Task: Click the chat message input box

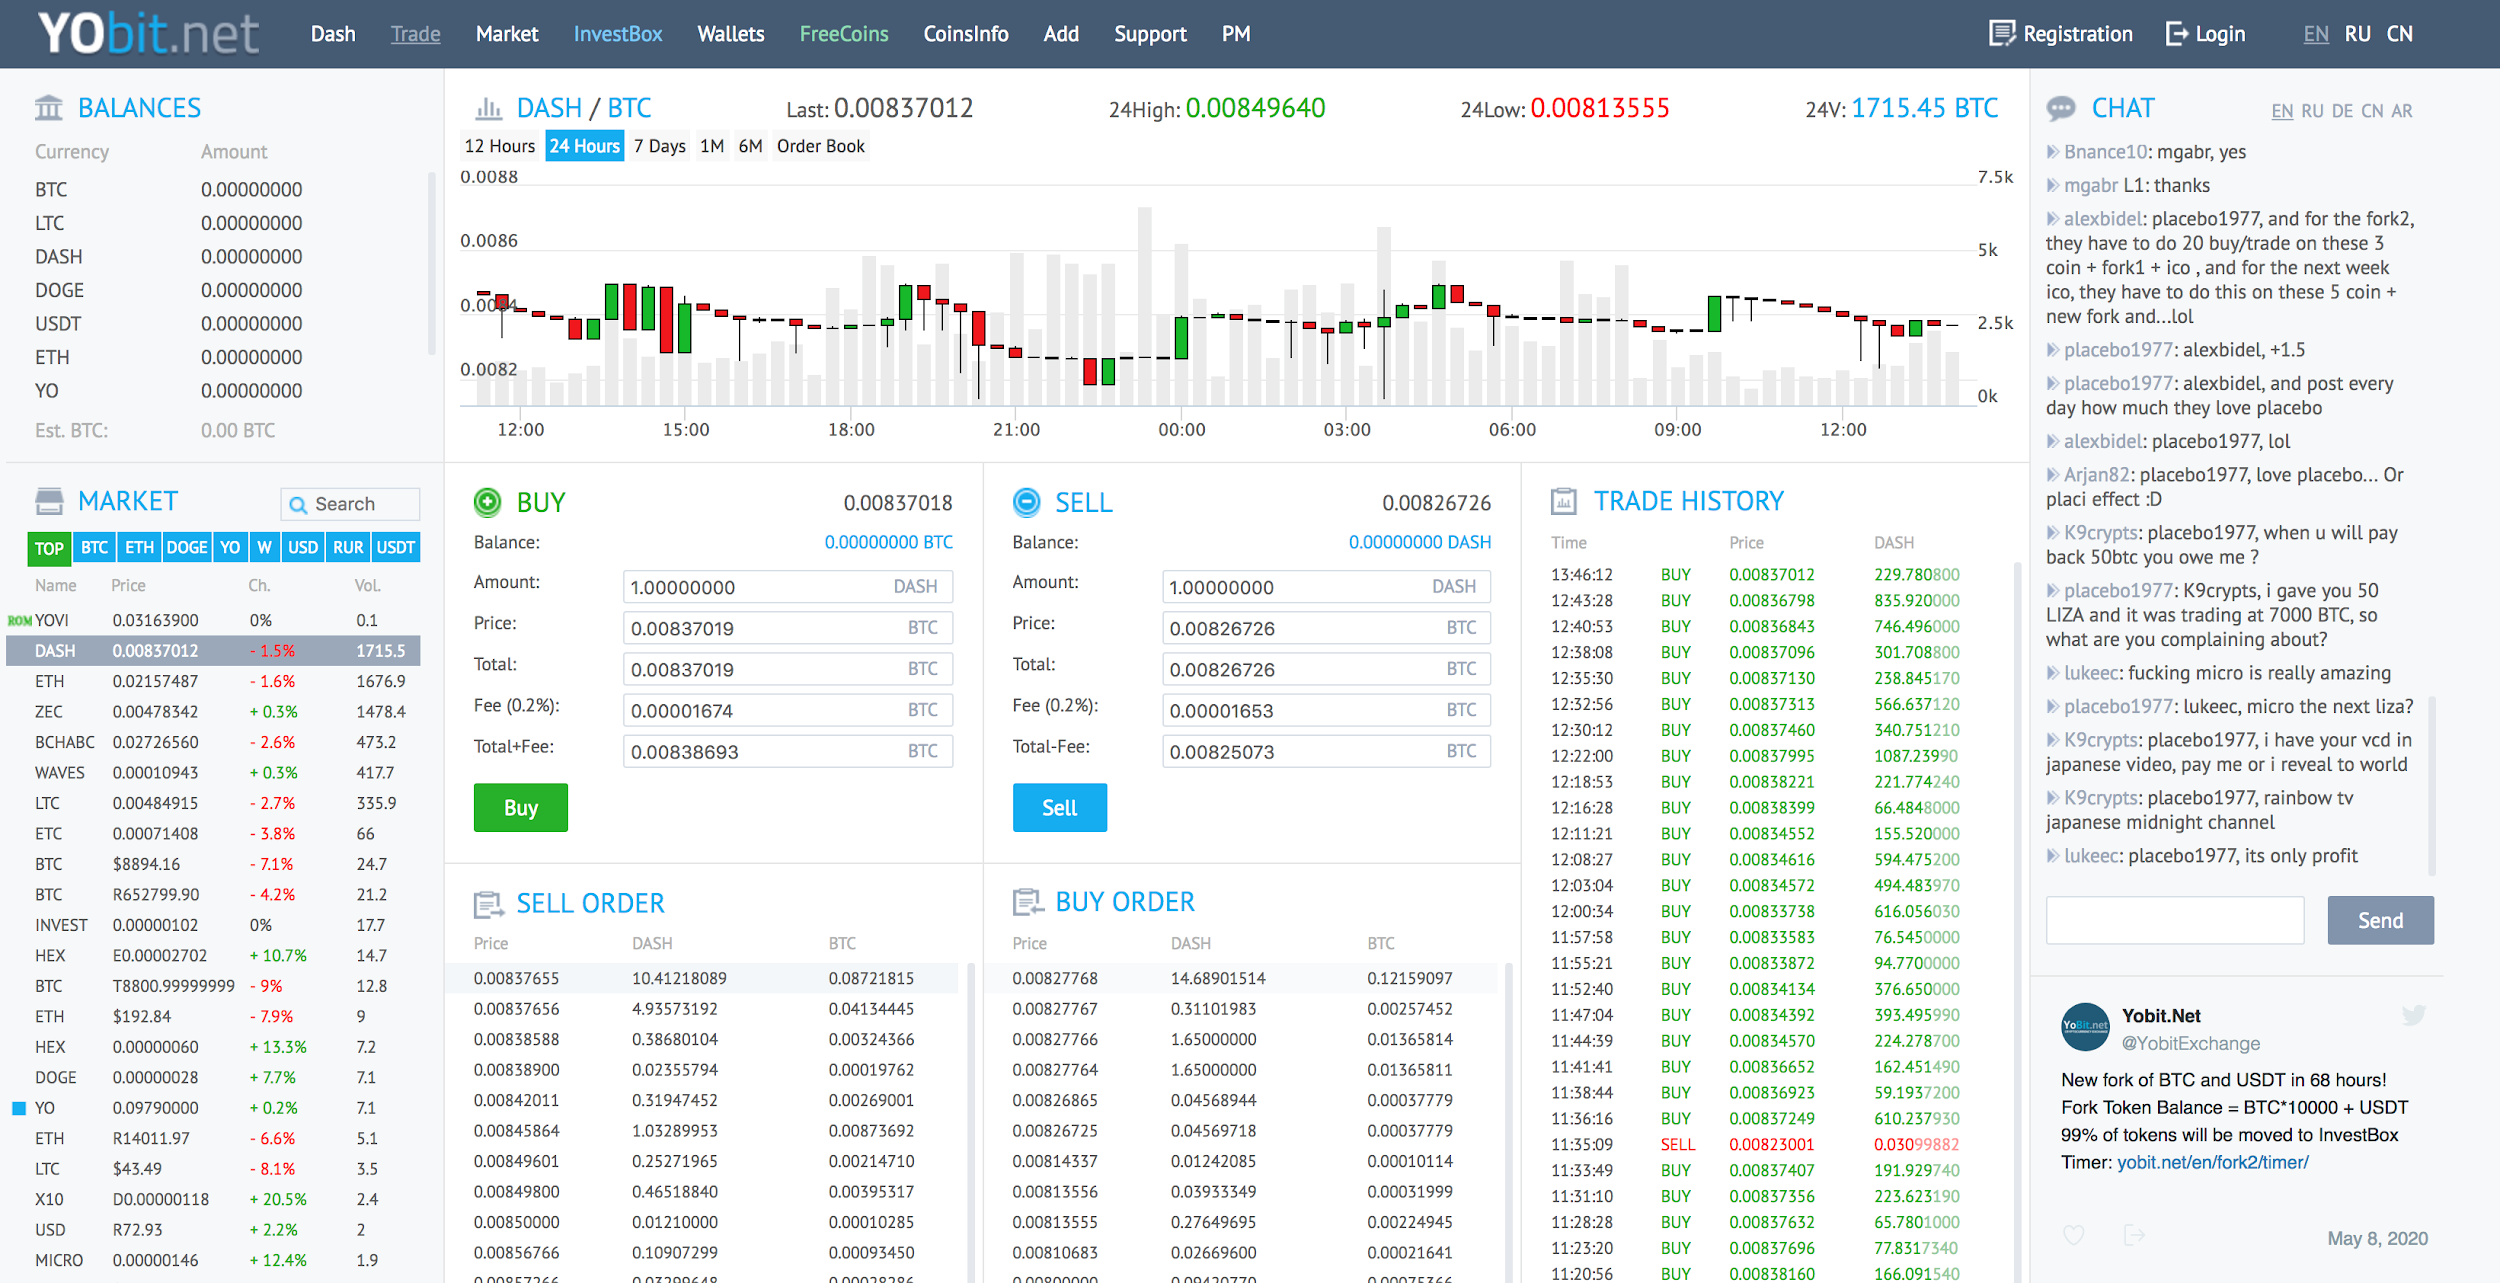Action: [2175, 921]
